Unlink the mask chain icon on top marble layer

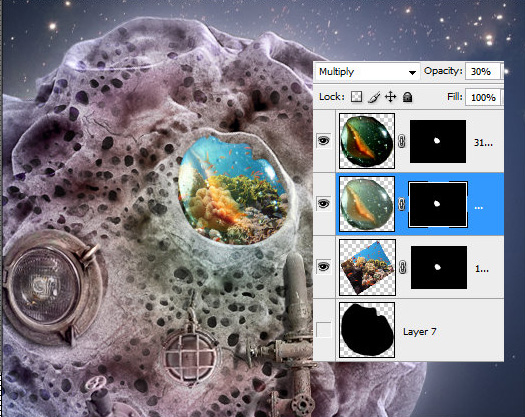coord(402,141)
